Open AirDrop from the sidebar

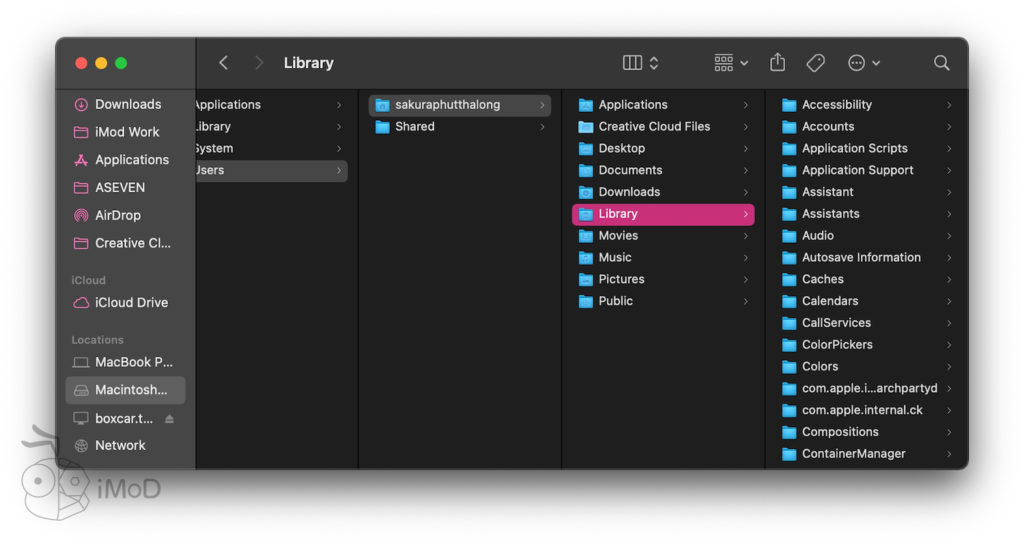click(x=117, y=215)
